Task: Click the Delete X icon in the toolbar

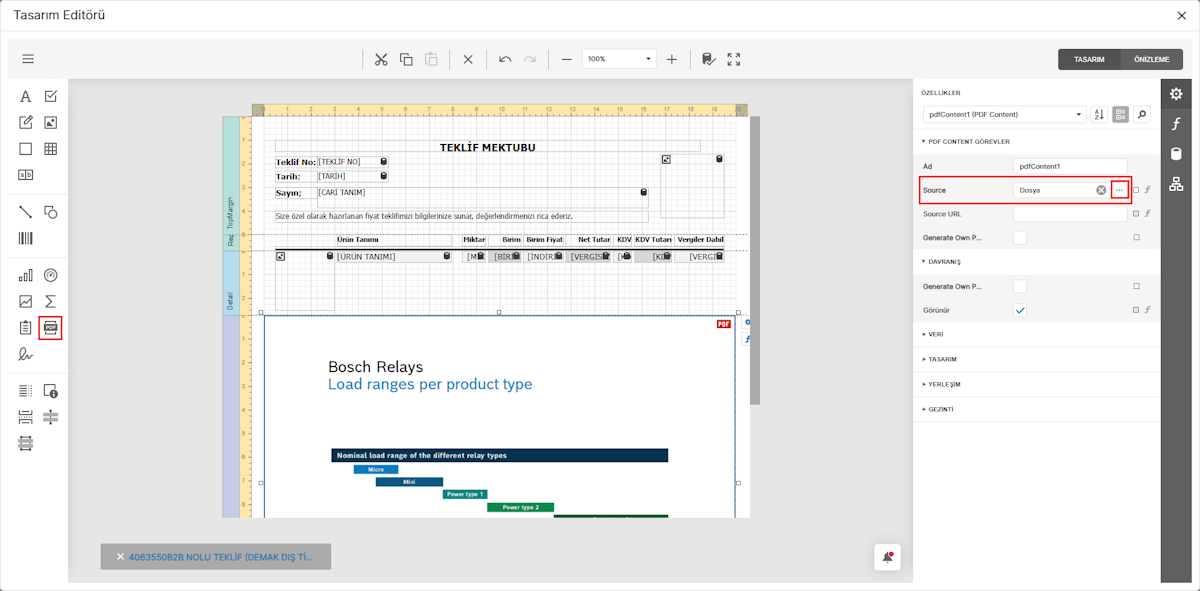Action: tap(468, 59)
